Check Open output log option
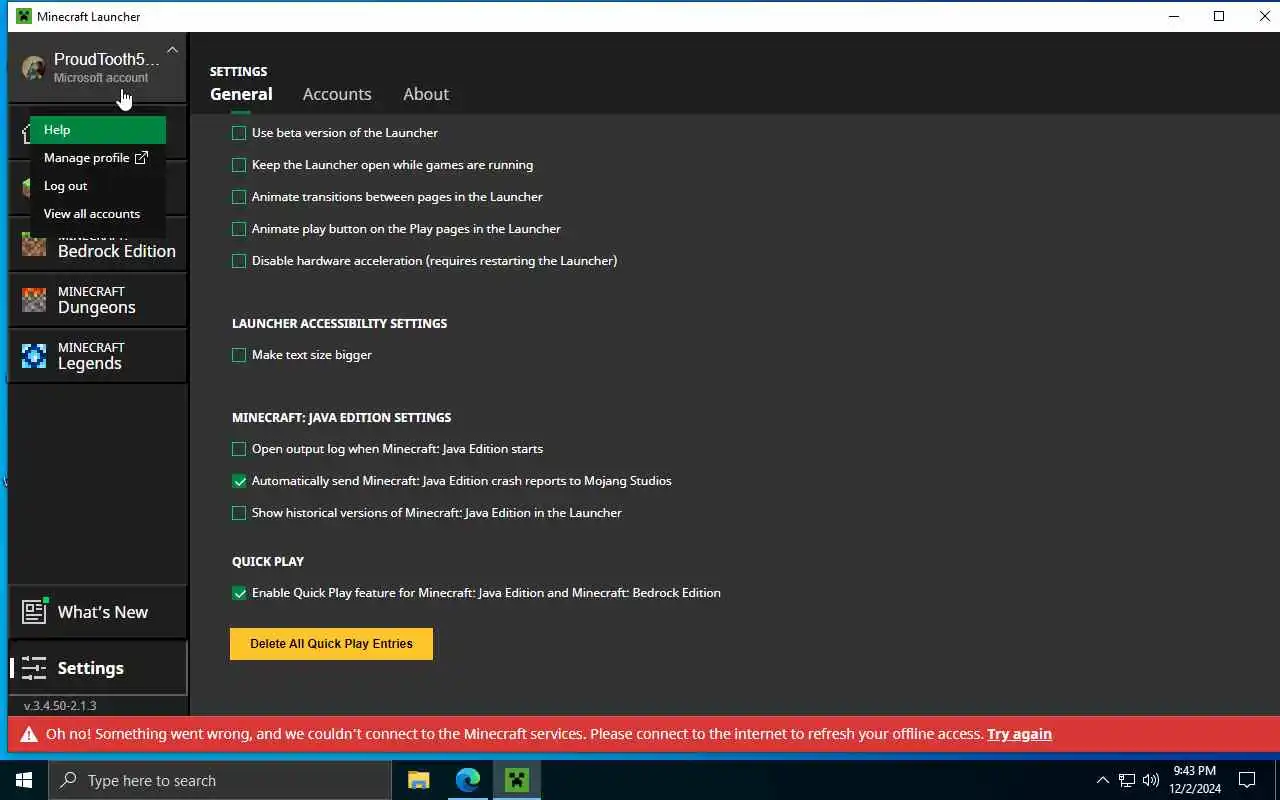1280x800 pixels. click(x=239, y=449)
